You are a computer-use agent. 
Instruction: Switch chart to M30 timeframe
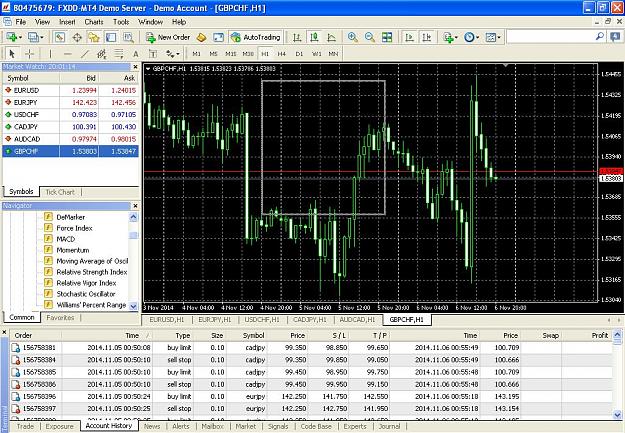click(x=248, y=53)
